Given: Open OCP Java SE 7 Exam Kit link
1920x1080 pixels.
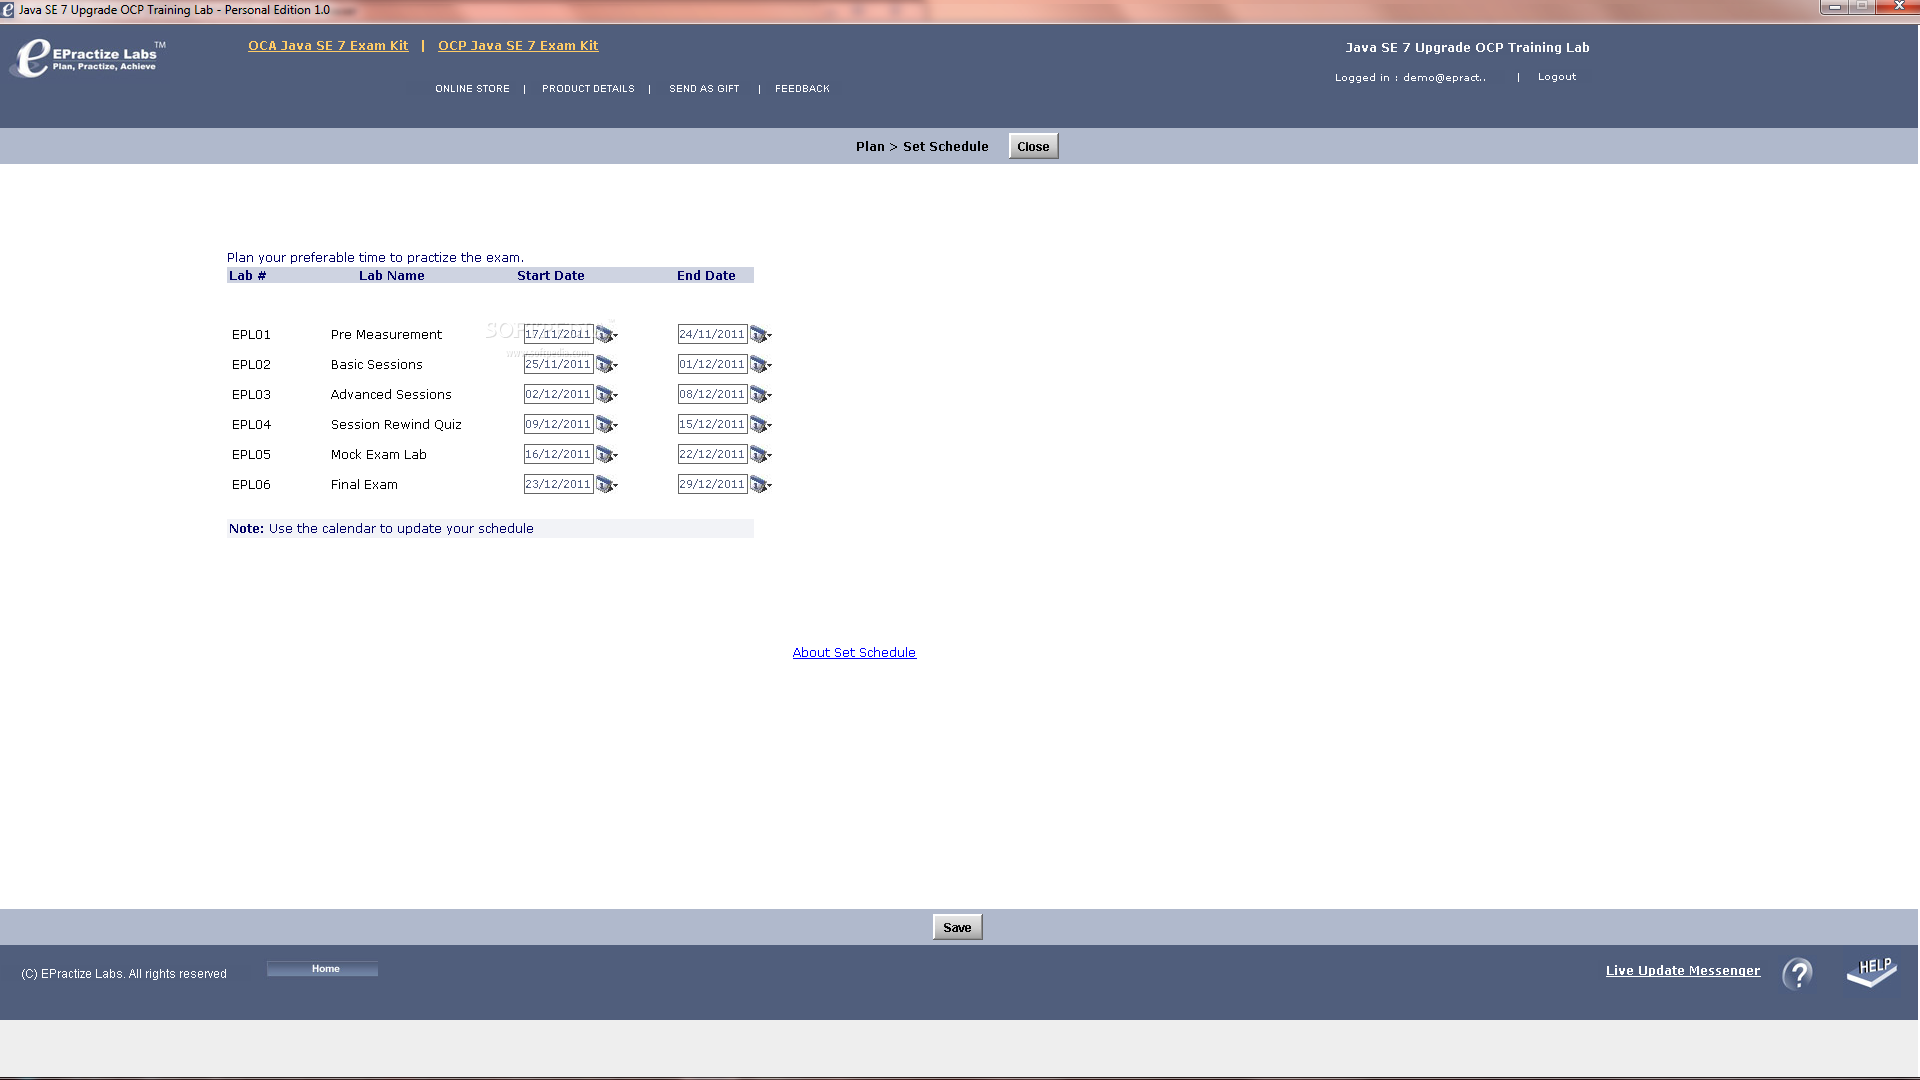Looking at the screenshot, I should point(518,46).
